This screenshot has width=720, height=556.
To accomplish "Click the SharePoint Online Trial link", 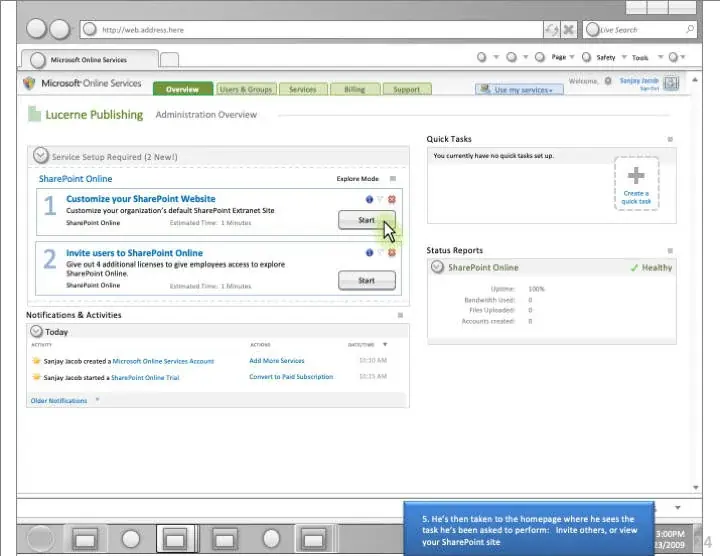I will point(145,377).
